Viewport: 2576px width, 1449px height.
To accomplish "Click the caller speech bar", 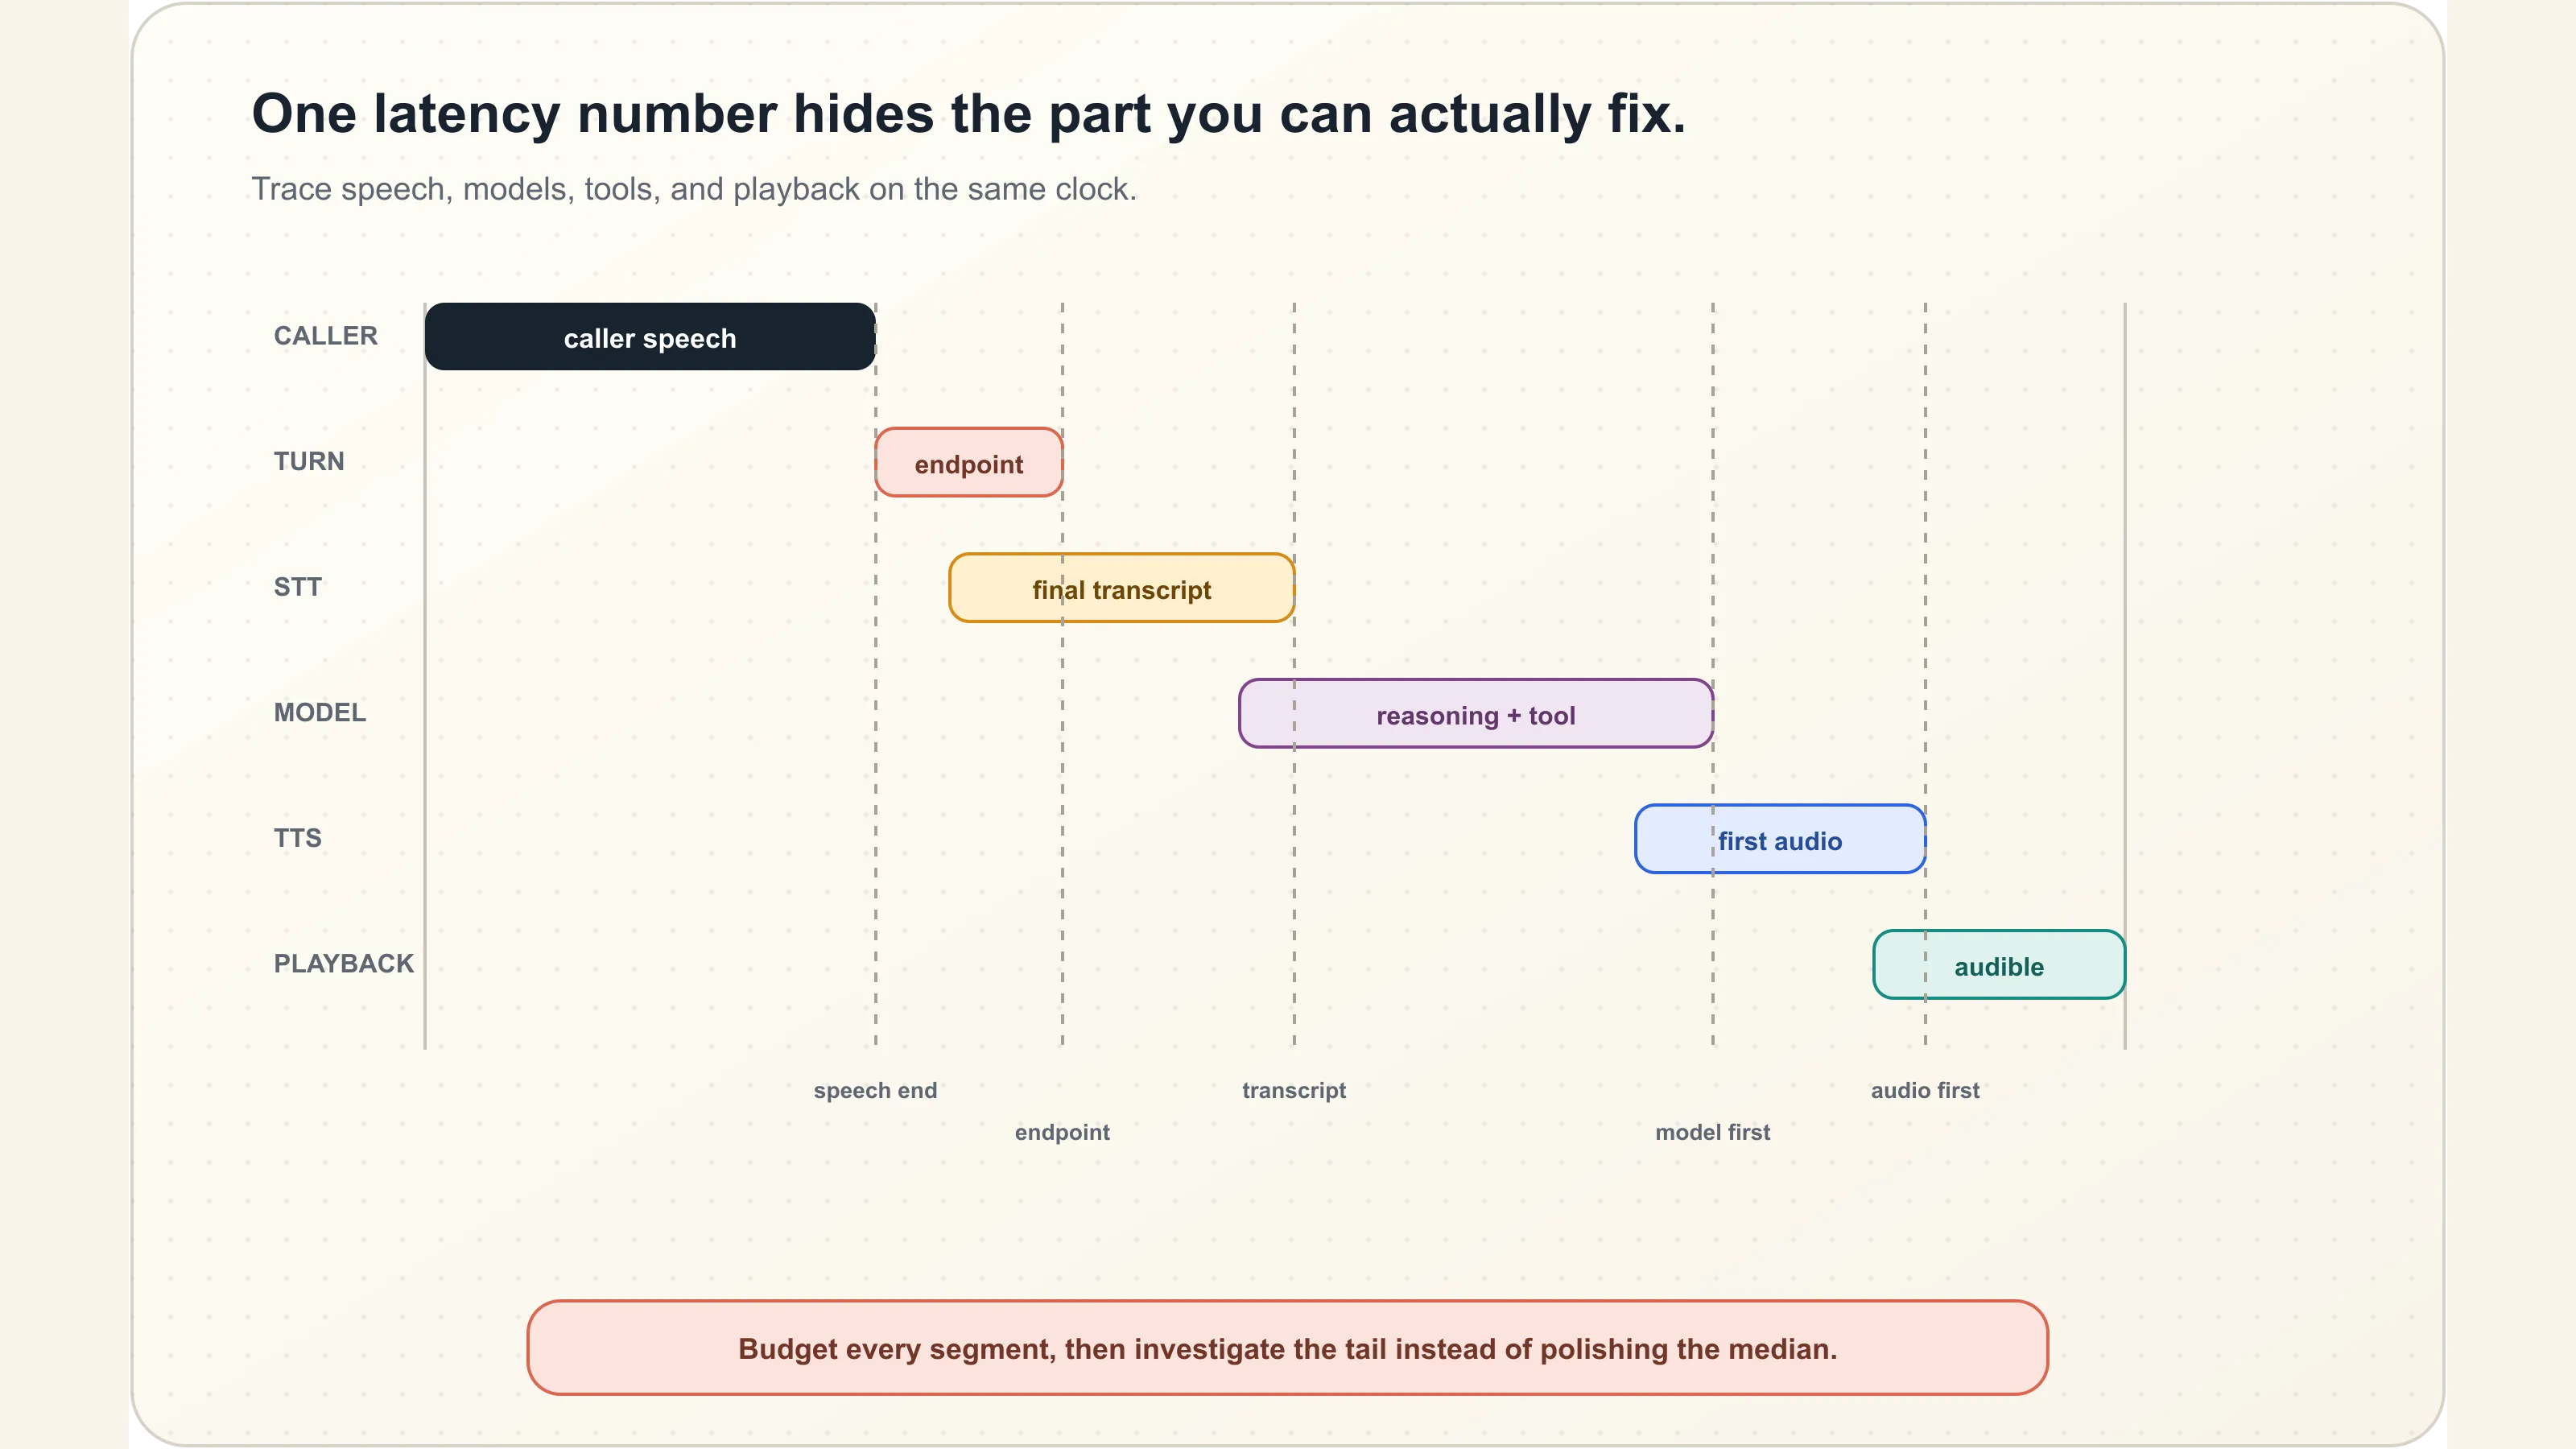I will (650, 337).
